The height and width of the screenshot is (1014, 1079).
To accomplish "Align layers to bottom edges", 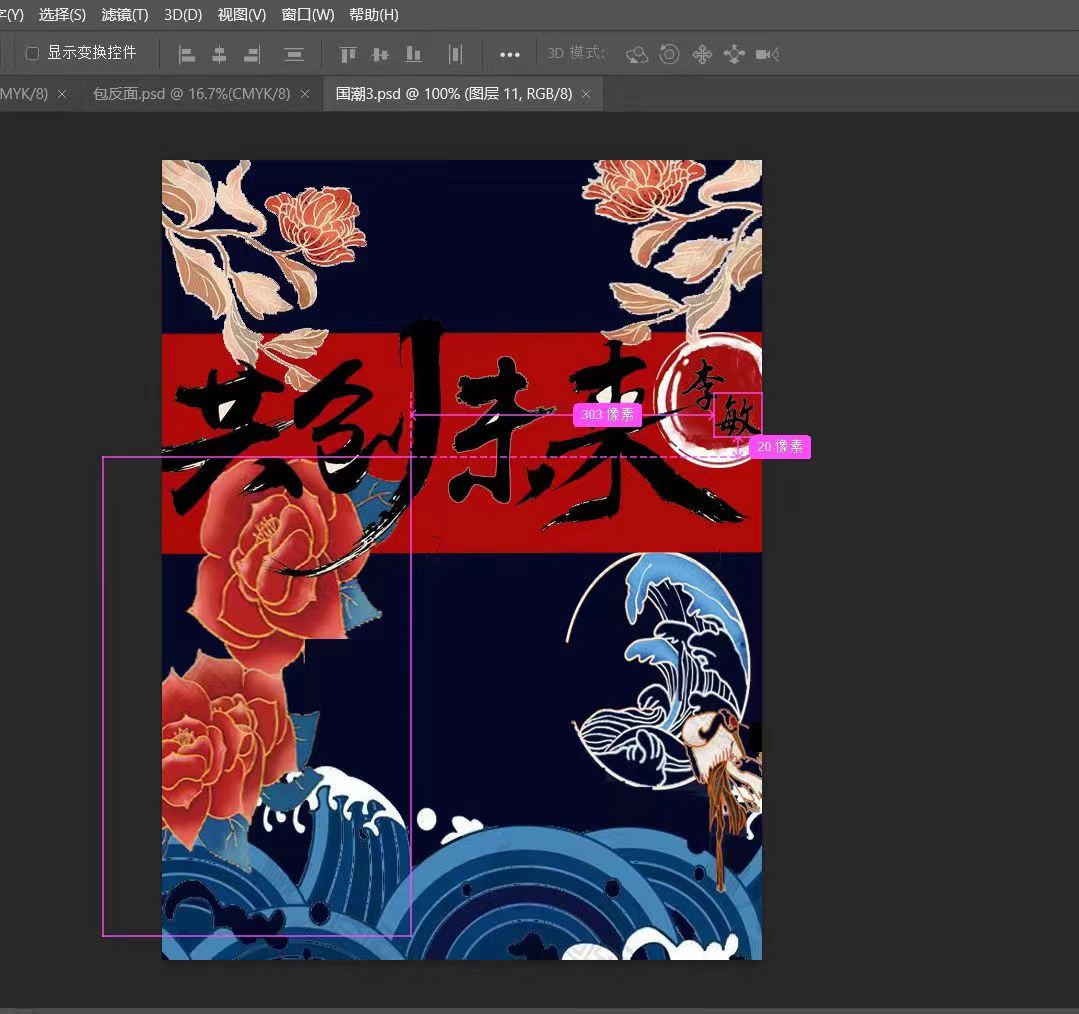I will click(413, 54).
